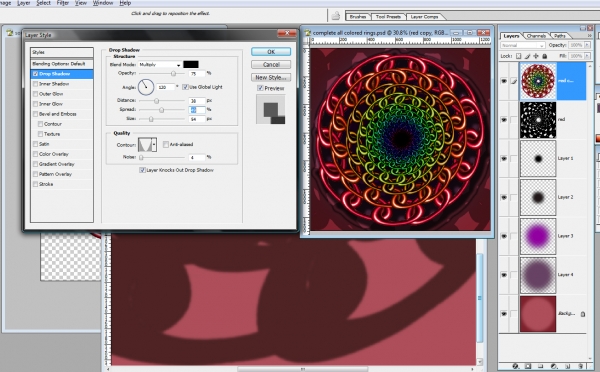Hide the red layer eye
600x372 pixels.
pos(504,120)
